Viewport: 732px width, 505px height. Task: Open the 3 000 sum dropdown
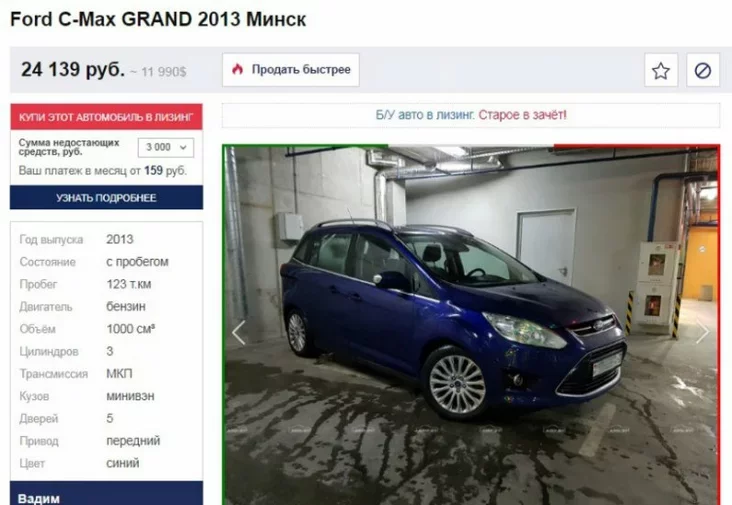click(166, 147)
